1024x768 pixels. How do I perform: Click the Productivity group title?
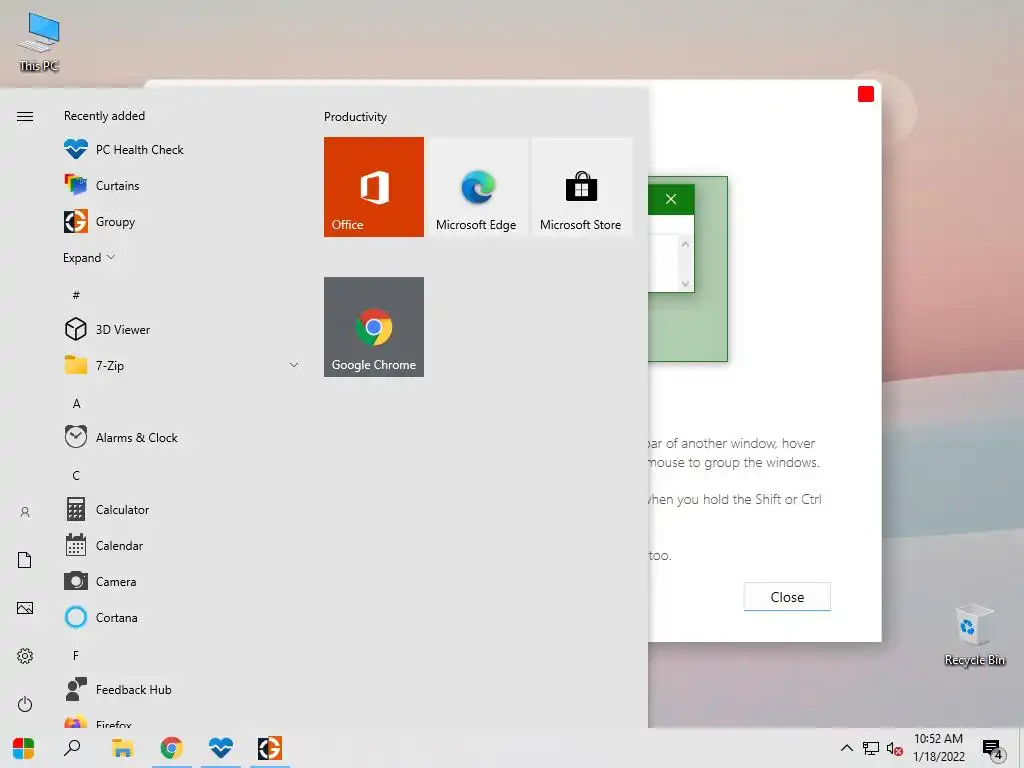355,117
